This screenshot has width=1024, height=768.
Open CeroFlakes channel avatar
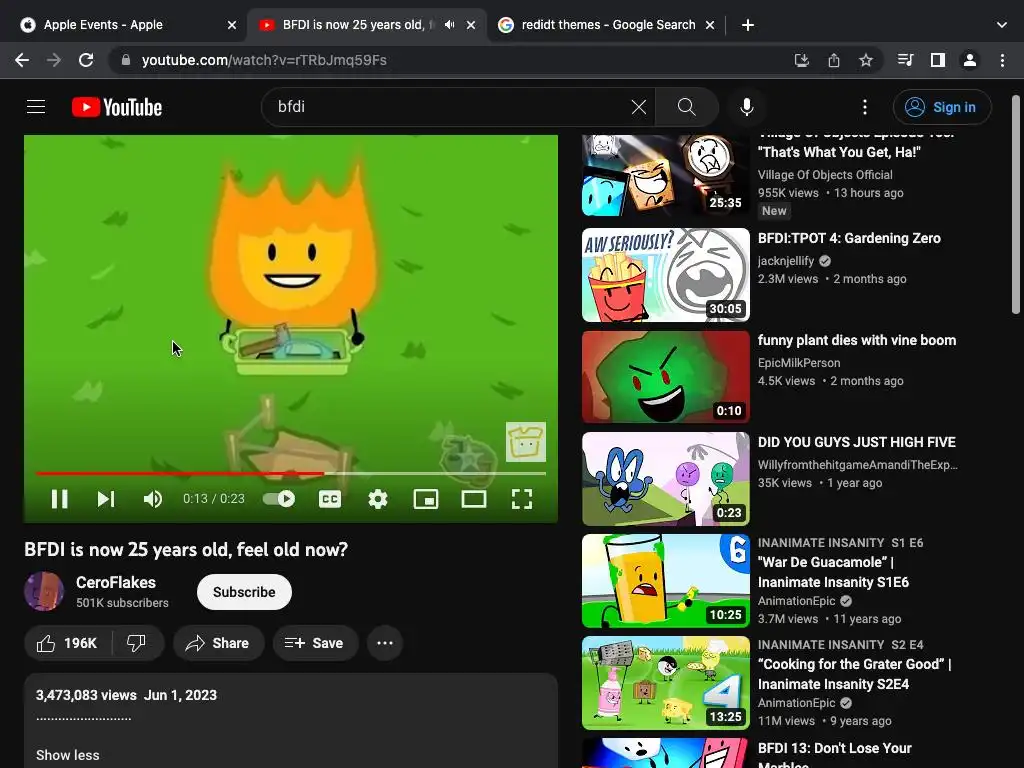click(x=44, y=592)
